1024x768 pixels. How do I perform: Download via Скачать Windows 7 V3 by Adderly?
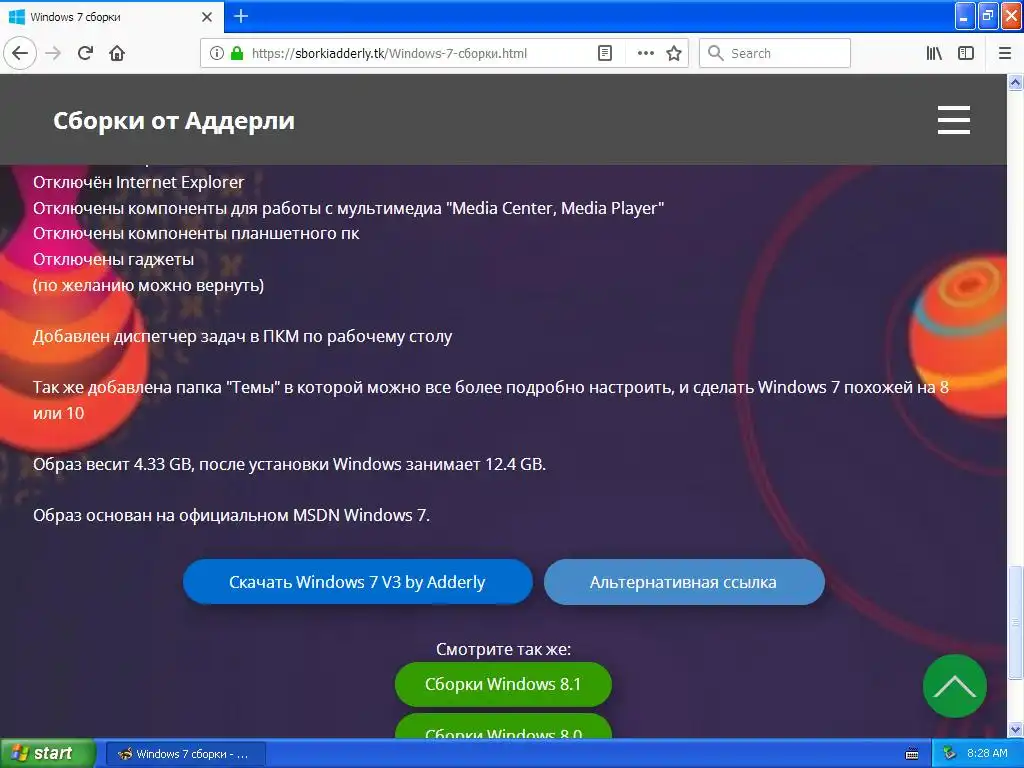coord(358,582)
